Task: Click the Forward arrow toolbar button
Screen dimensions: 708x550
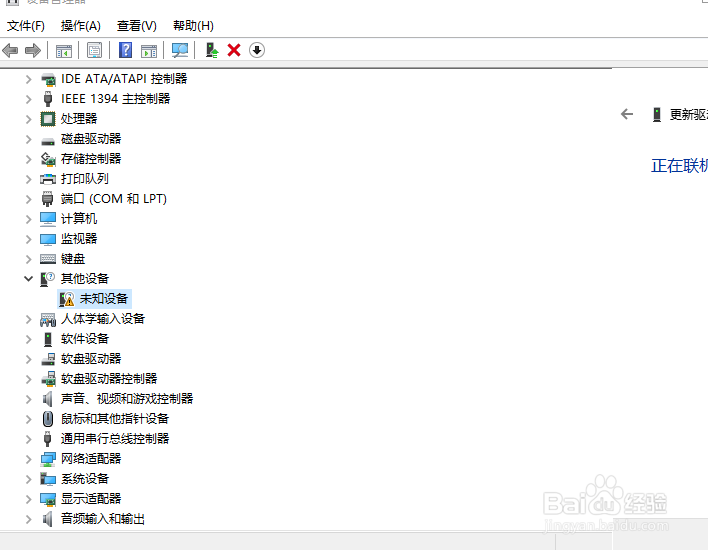Action: [33, 50]
